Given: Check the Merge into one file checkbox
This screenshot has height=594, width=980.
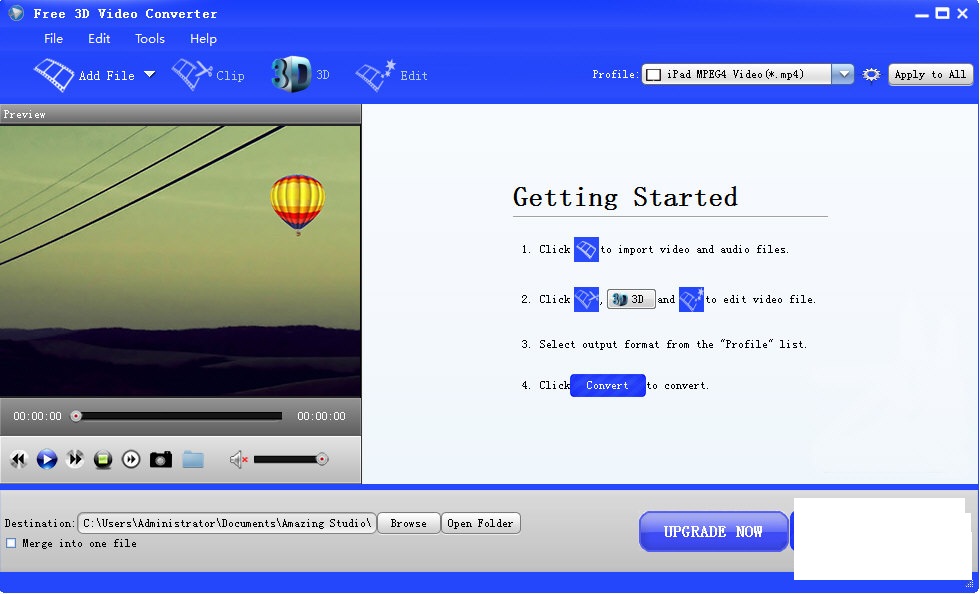Looking at the screenshot, I should pyautogui.click(x=10, y=544).
